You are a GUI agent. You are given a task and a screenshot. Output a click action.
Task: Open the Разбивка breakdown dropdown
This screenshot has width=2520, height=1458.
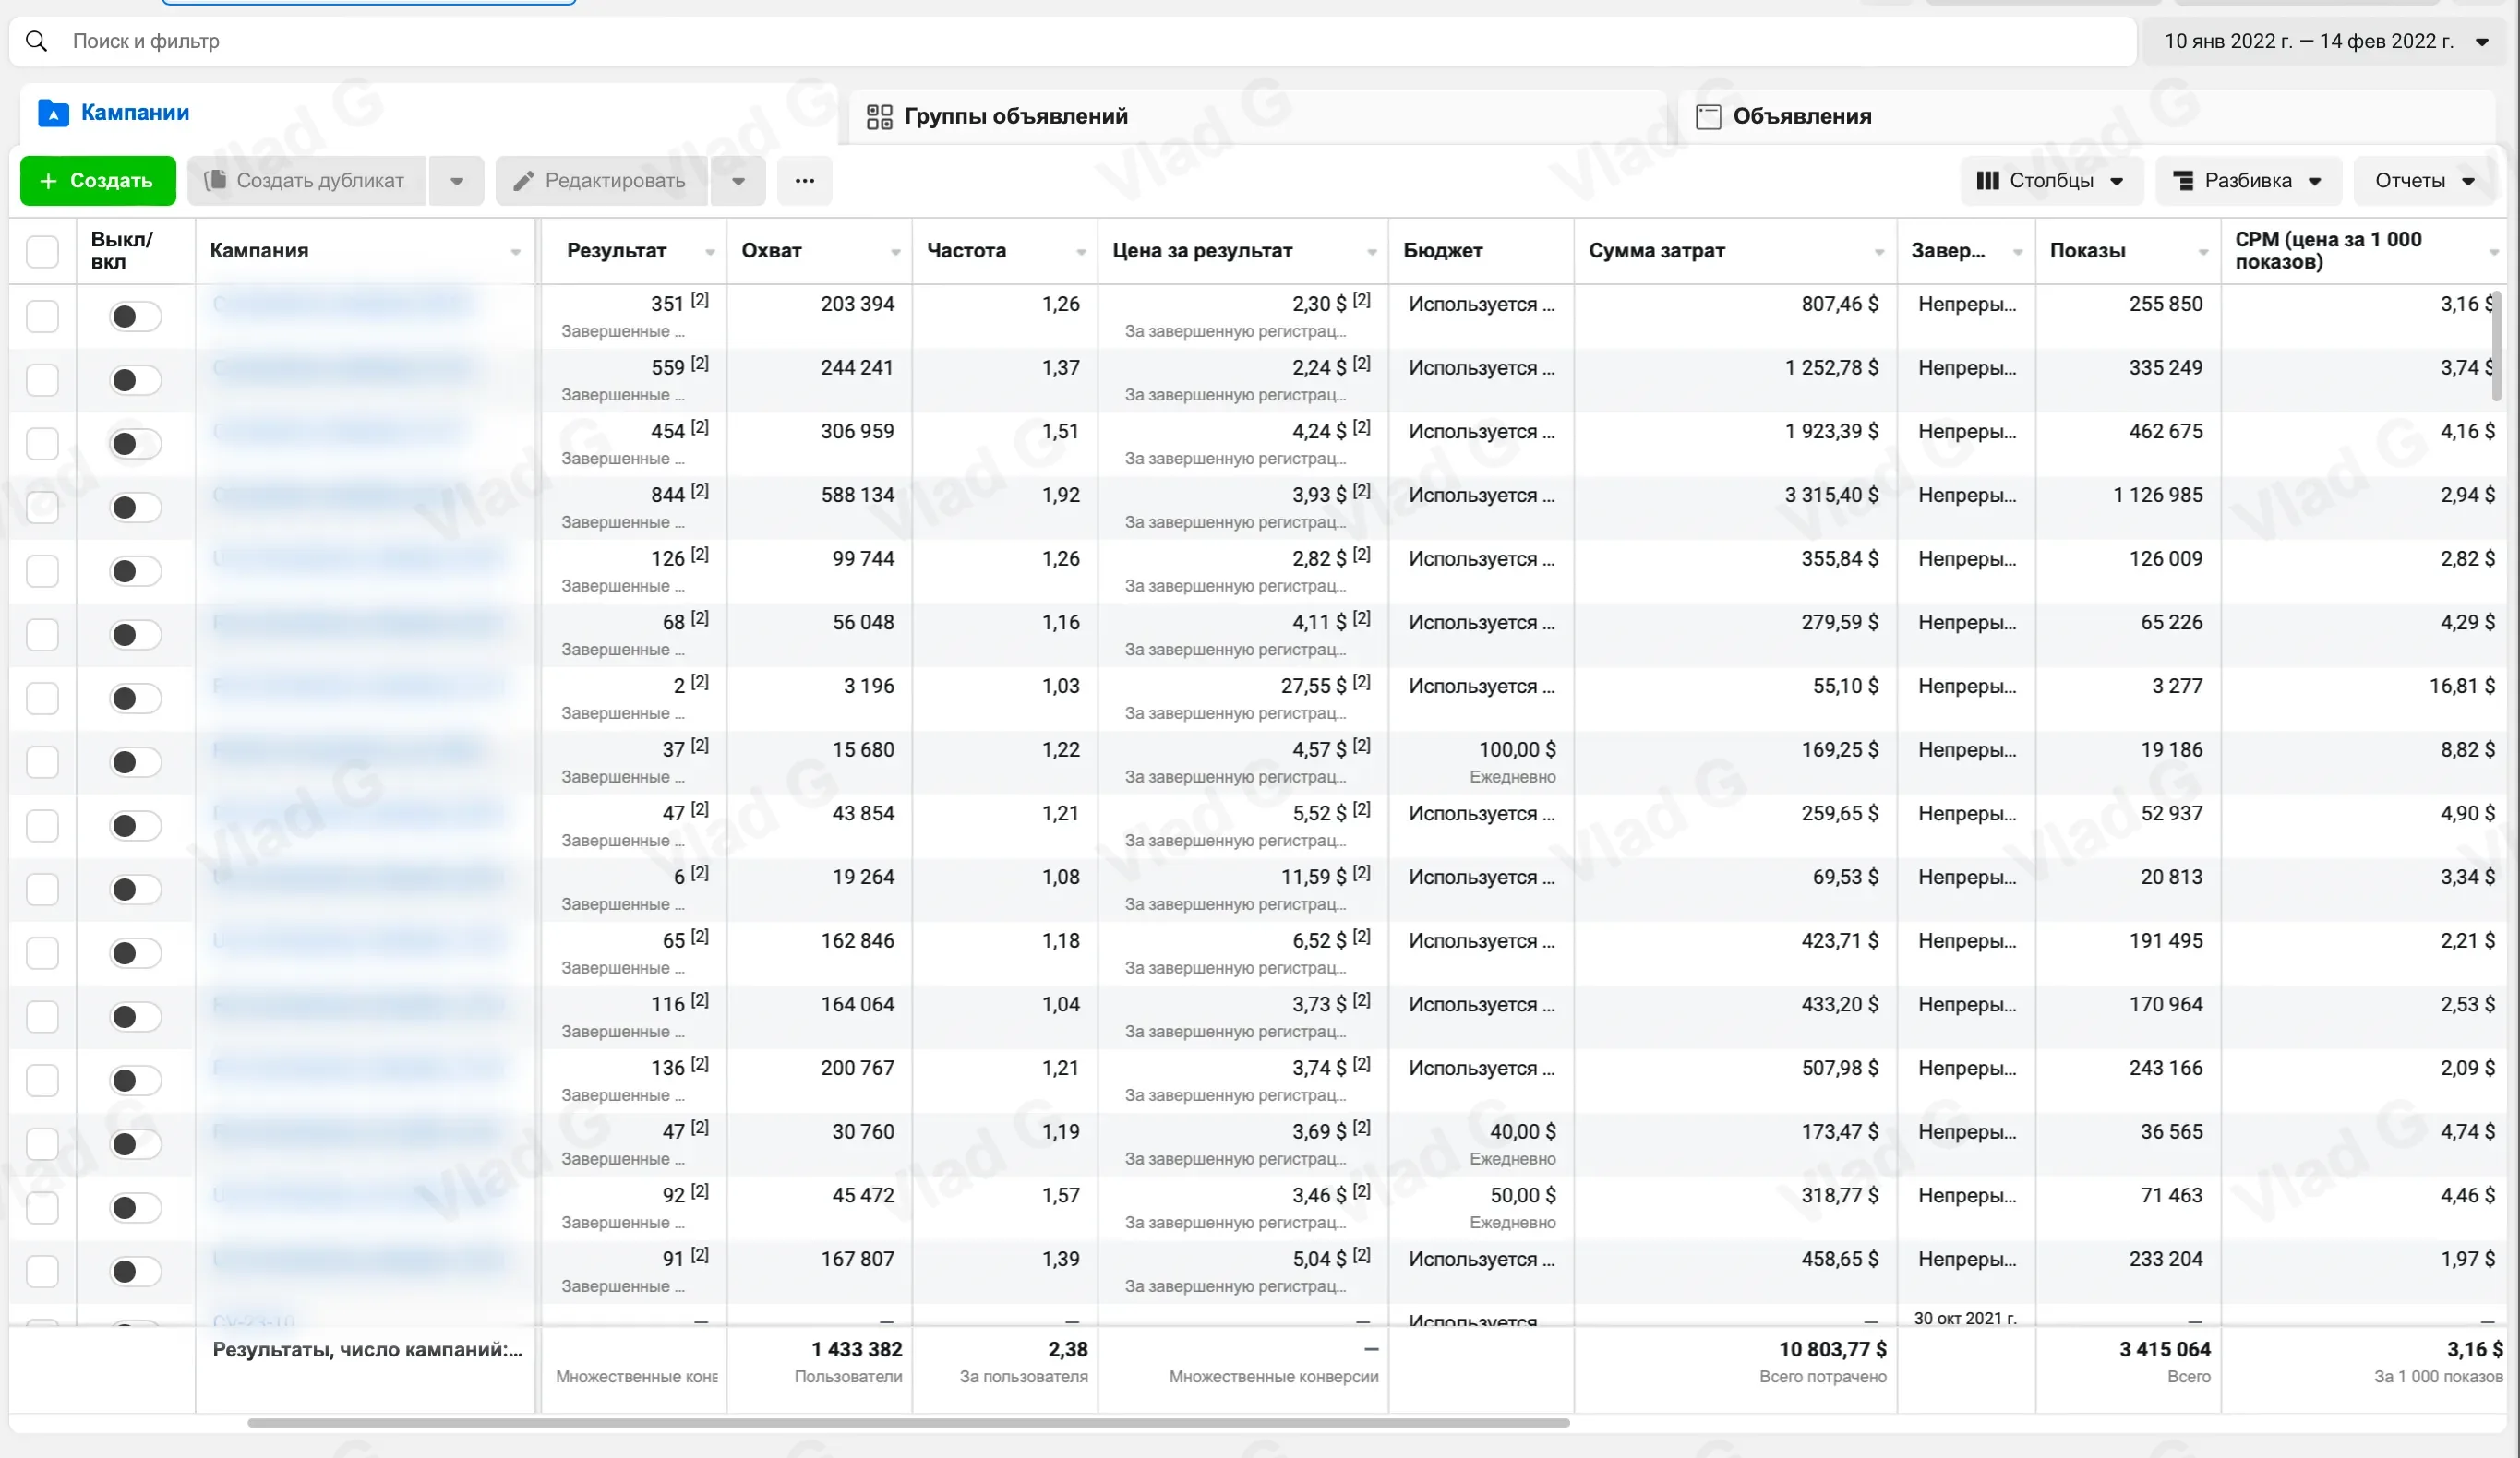tap(2248, 181)
